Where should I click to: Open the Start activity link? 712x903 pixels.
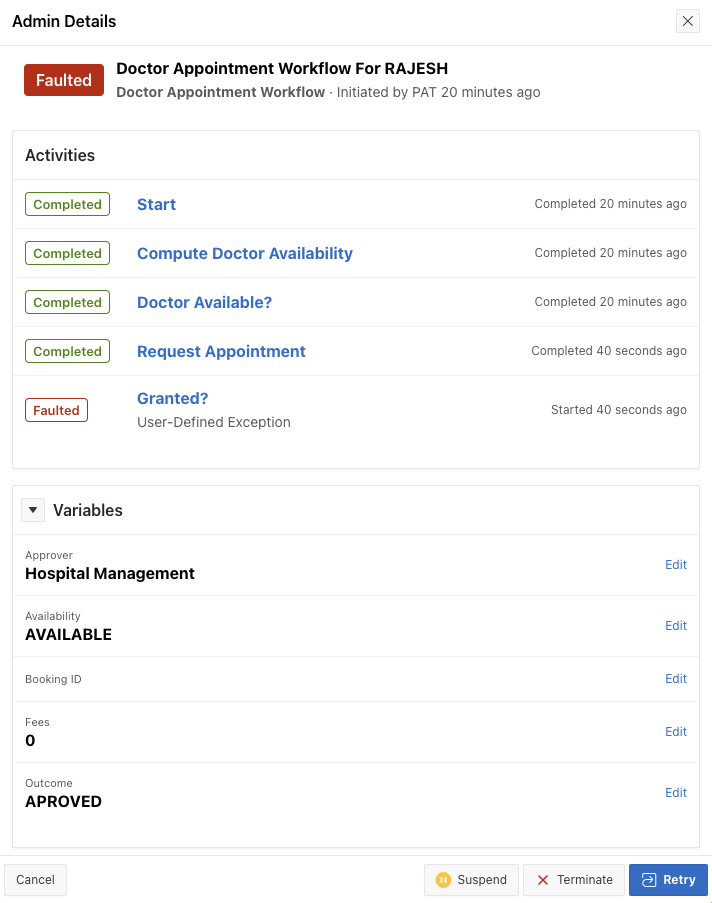pos(156,204)
